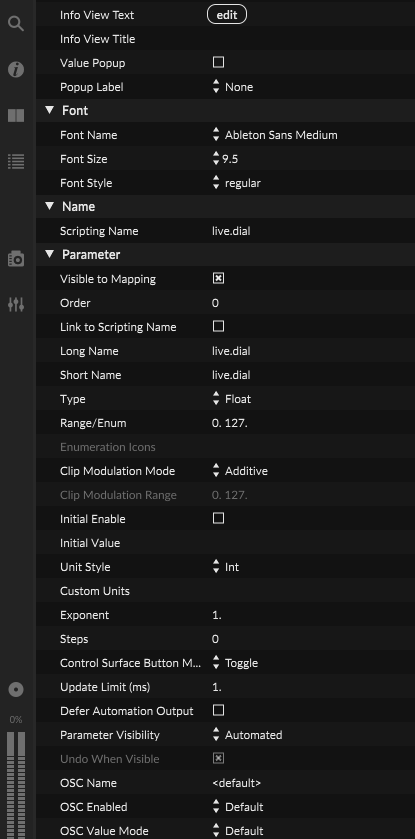The width and height of the screenshot is (415, 839).
Task: Click the Steps value field
Action: point(215,639)
